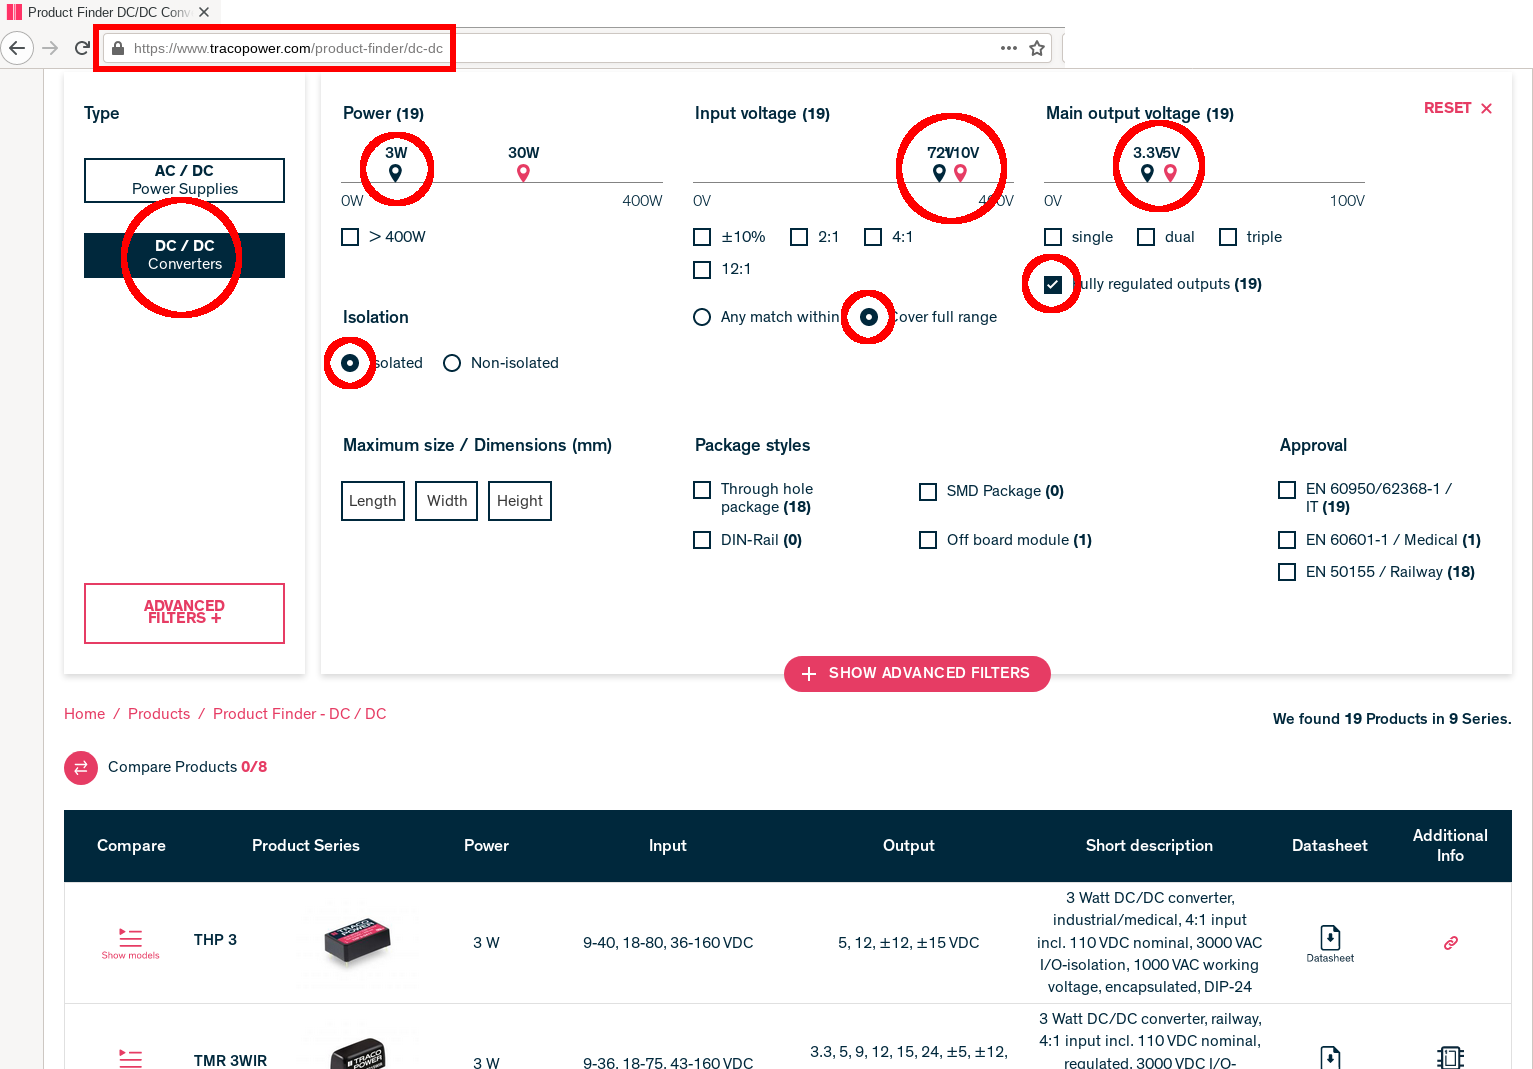Bookmark this page with star icon

click(x=1037, y=48)
